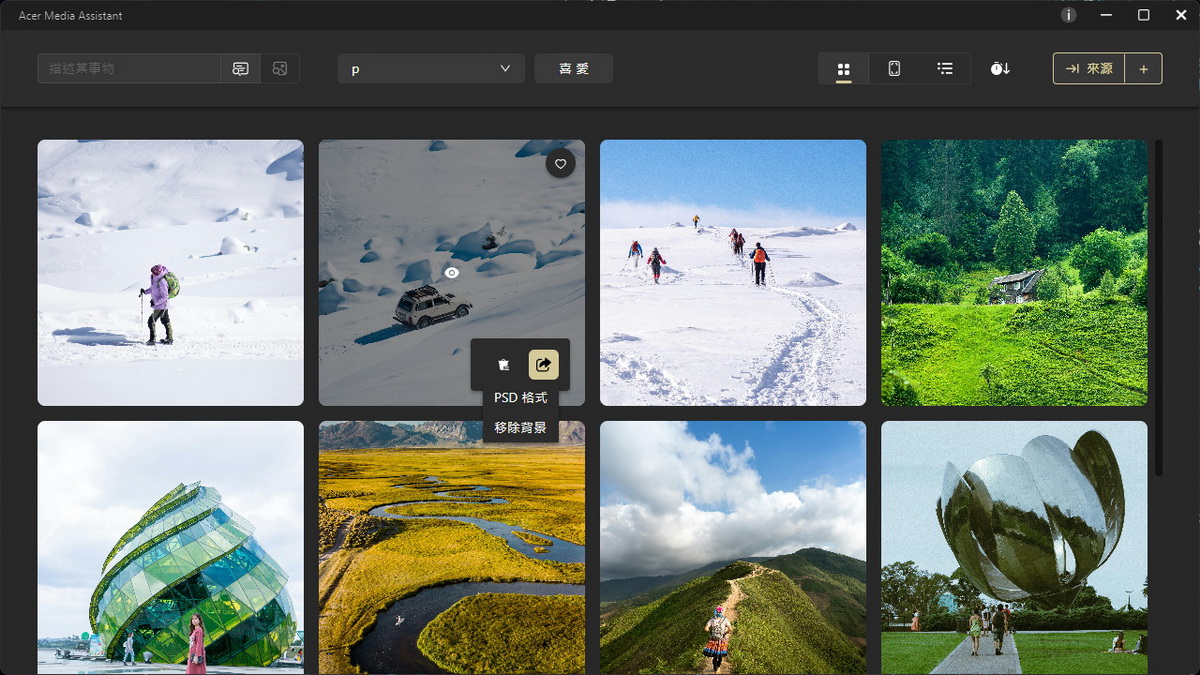
Task: Switch to image search mode icon
Action: [x=280, y=69]
